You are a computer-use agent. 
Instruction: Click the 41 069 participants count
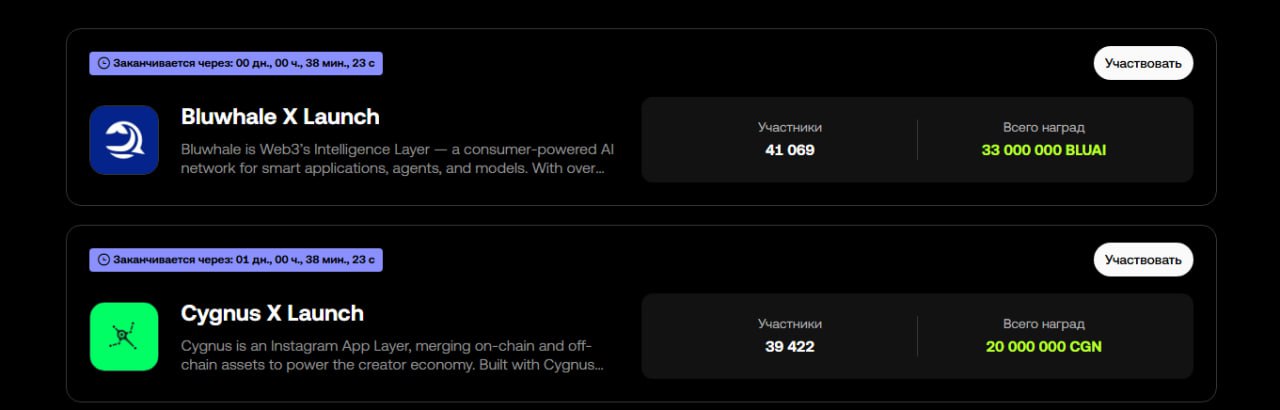point(790,150)
